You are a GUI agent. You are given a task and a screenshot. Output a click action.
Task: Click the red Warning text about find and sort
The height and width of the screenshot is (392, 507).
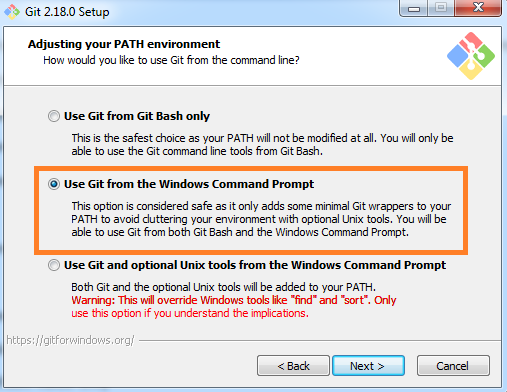[234, 307]
